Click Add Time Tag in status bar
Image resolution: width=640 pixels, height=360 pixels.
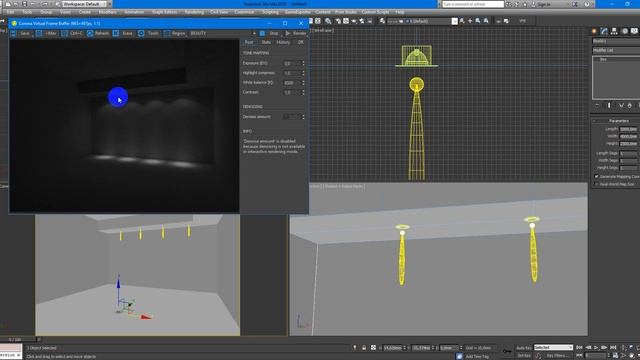477,356
